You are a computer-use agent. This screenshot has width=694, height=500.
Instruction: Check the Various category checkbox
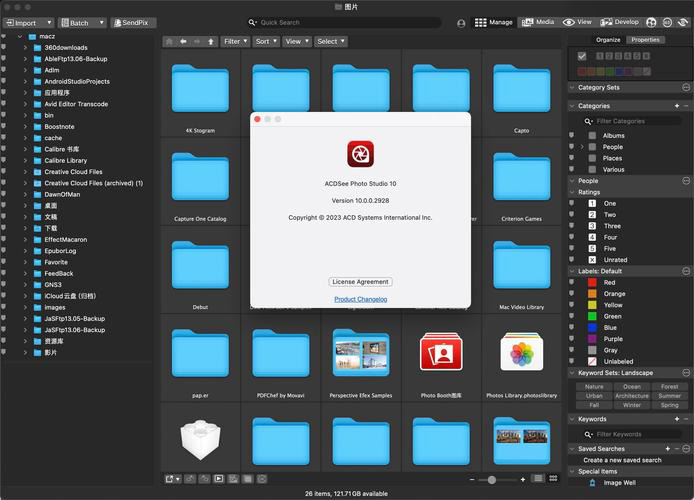[592, 169]
